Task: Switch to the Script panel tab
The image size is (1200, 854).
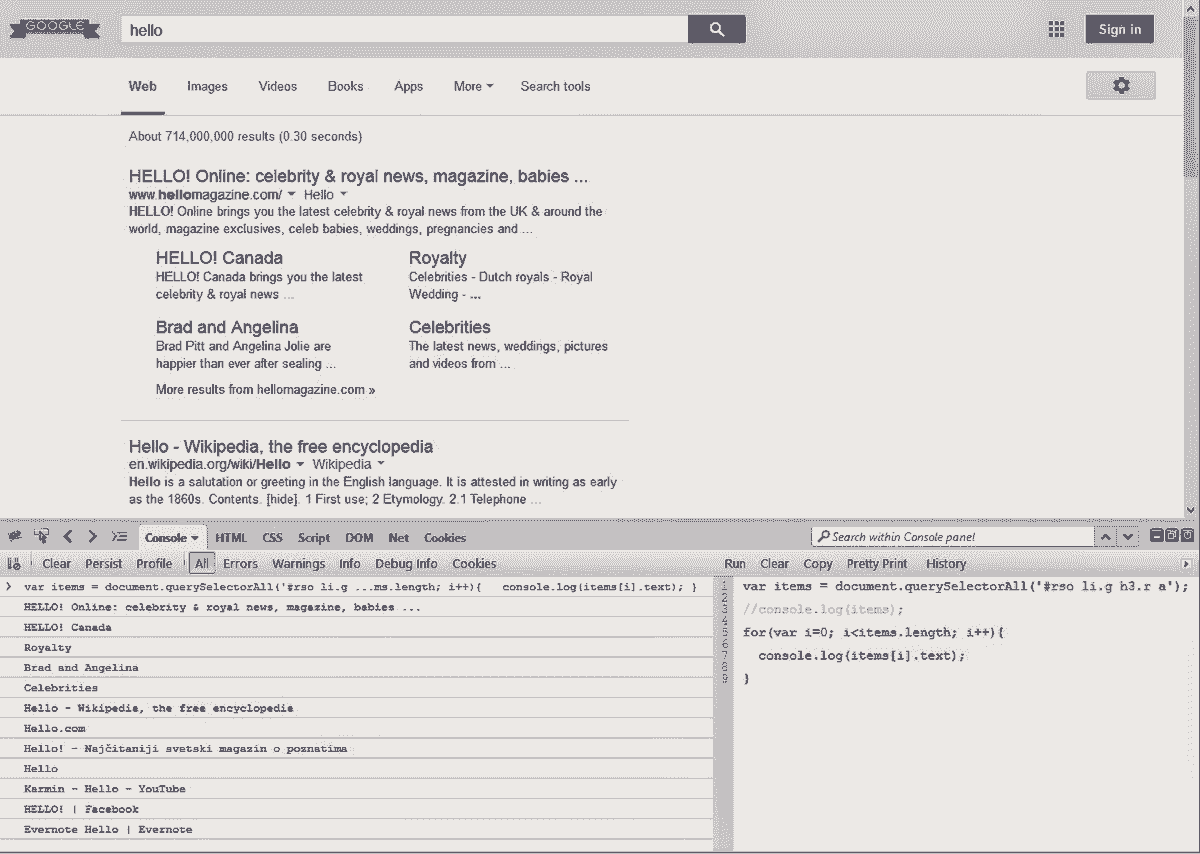Action: pyautogui.click(x=313, y=537)
